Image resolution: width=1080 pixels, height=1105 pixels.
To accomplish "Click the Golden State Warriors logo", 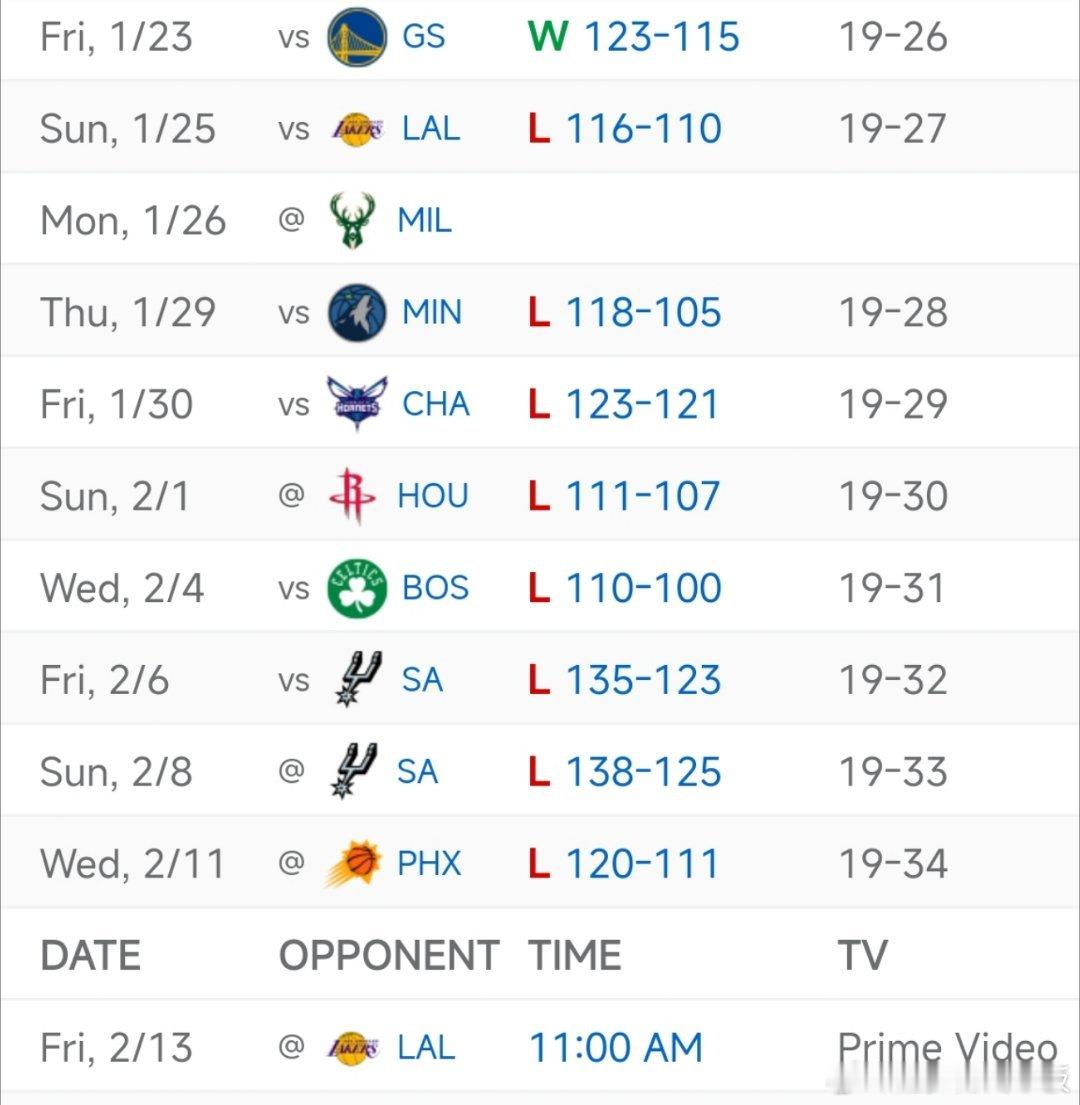I will click(357, 37).
